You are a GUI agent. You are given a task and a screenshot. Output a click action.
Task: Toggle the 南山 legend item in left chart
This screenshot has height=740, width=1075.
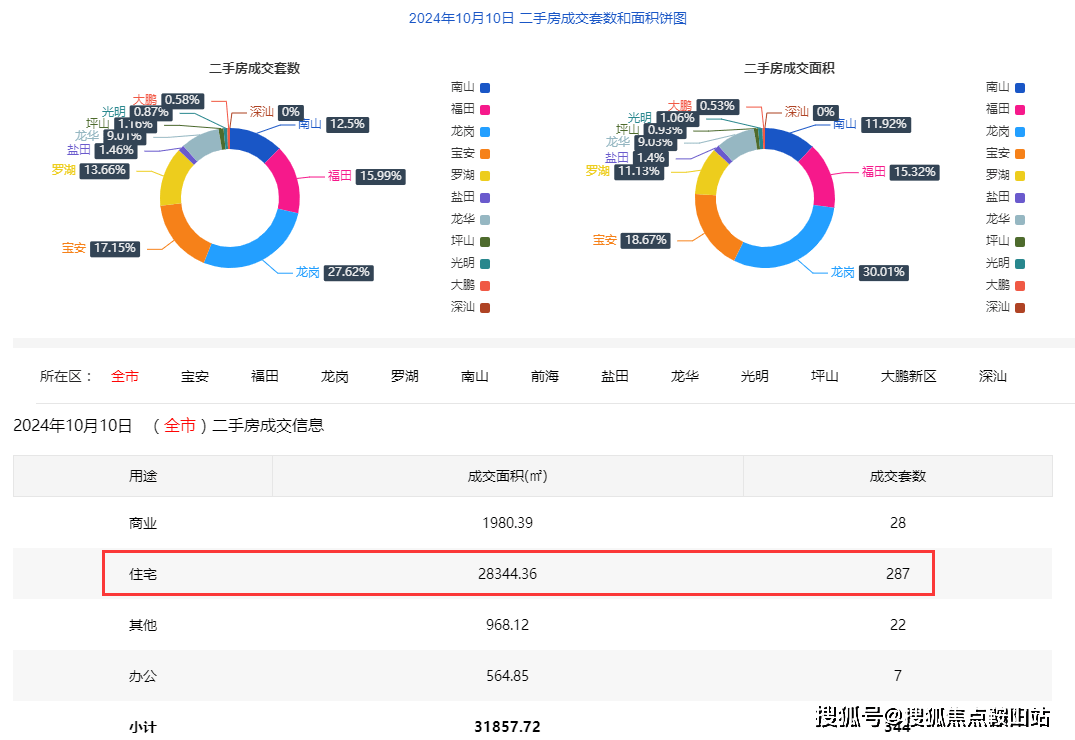(470, 88)
